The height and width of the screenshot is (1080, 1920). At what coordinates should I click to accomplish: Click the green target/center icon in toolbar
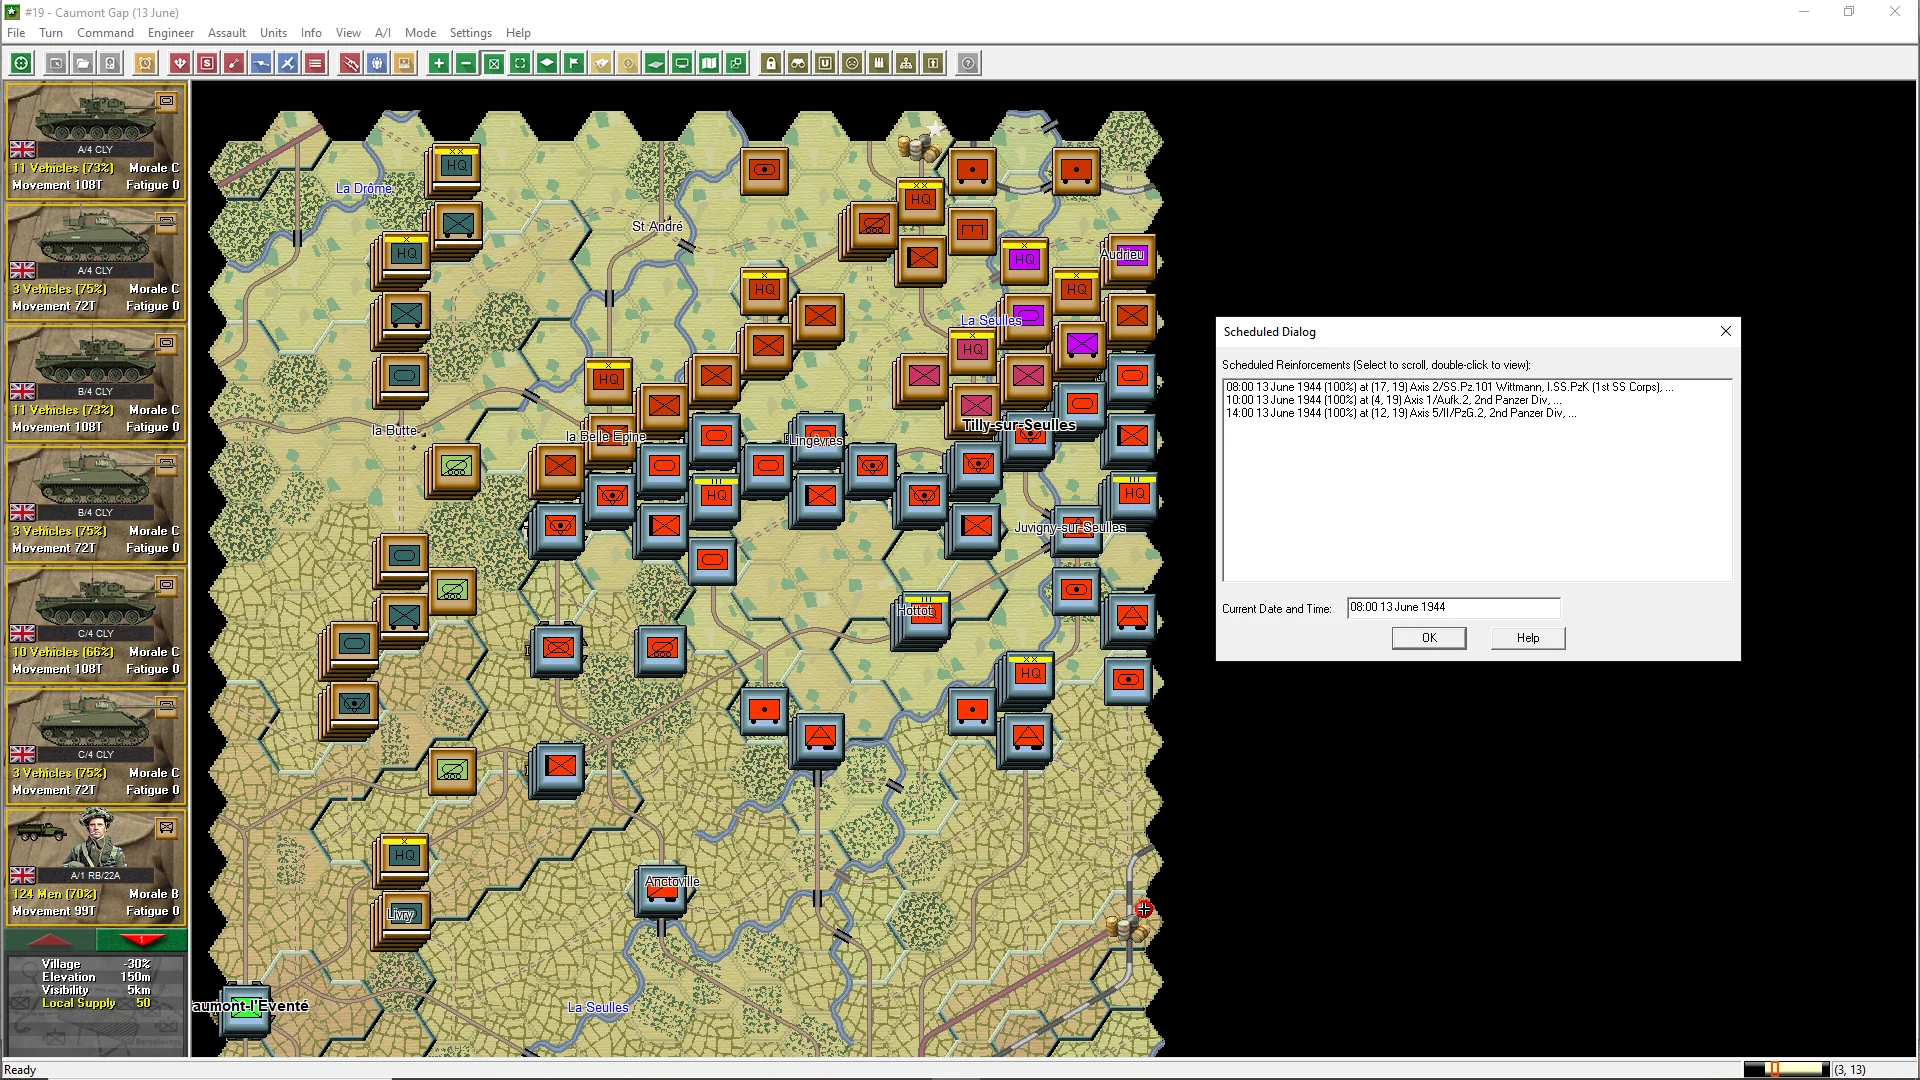[21, 63]
